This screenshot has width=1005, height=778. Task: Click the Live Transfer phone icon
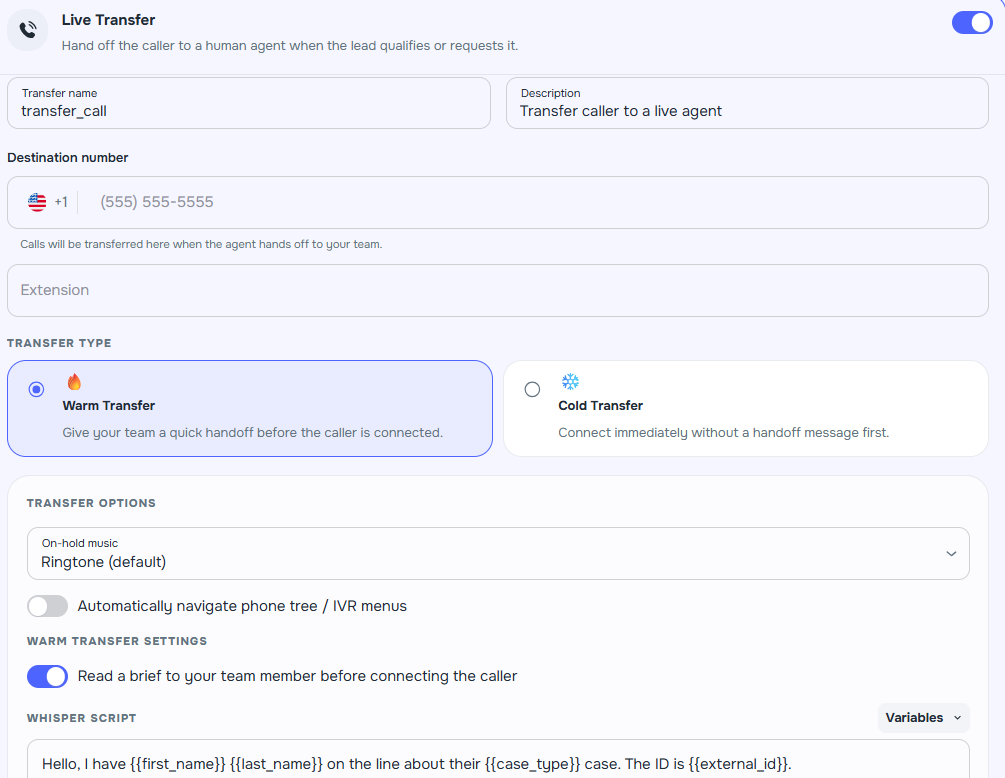[28, 30]
